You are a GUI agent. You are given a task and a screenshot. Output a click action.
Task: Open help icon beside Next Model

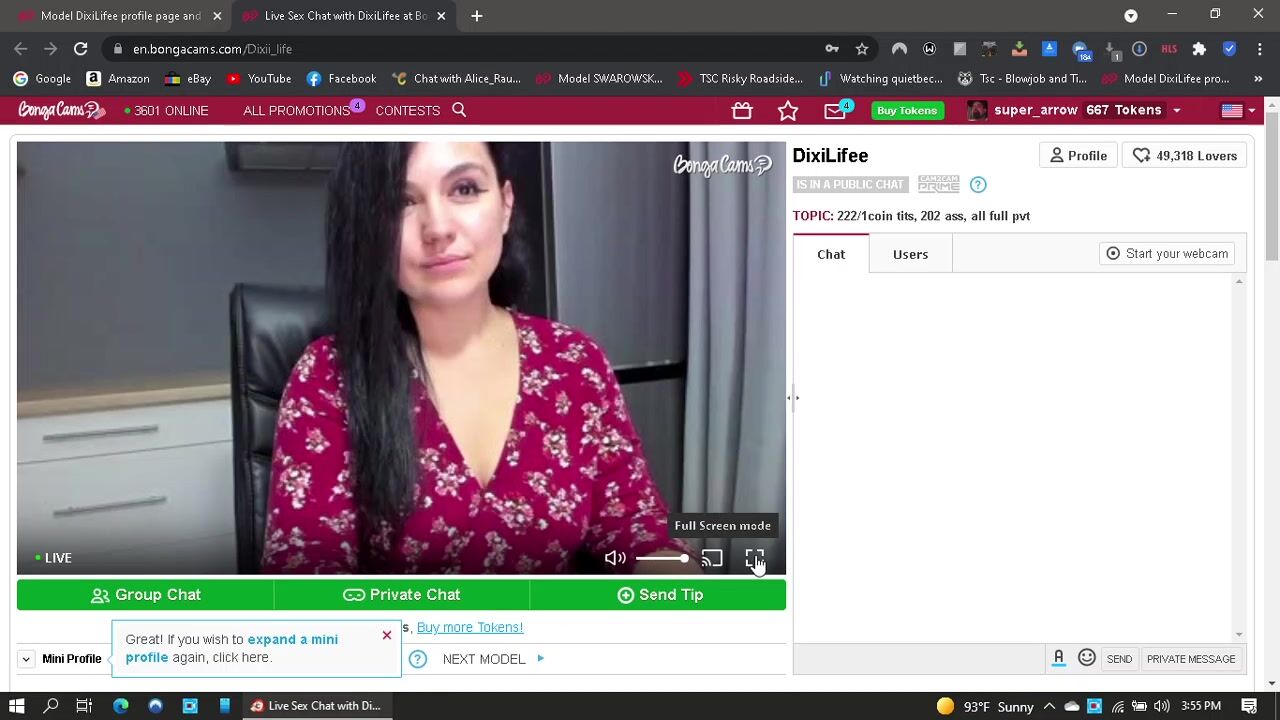[x=418, y=659]
